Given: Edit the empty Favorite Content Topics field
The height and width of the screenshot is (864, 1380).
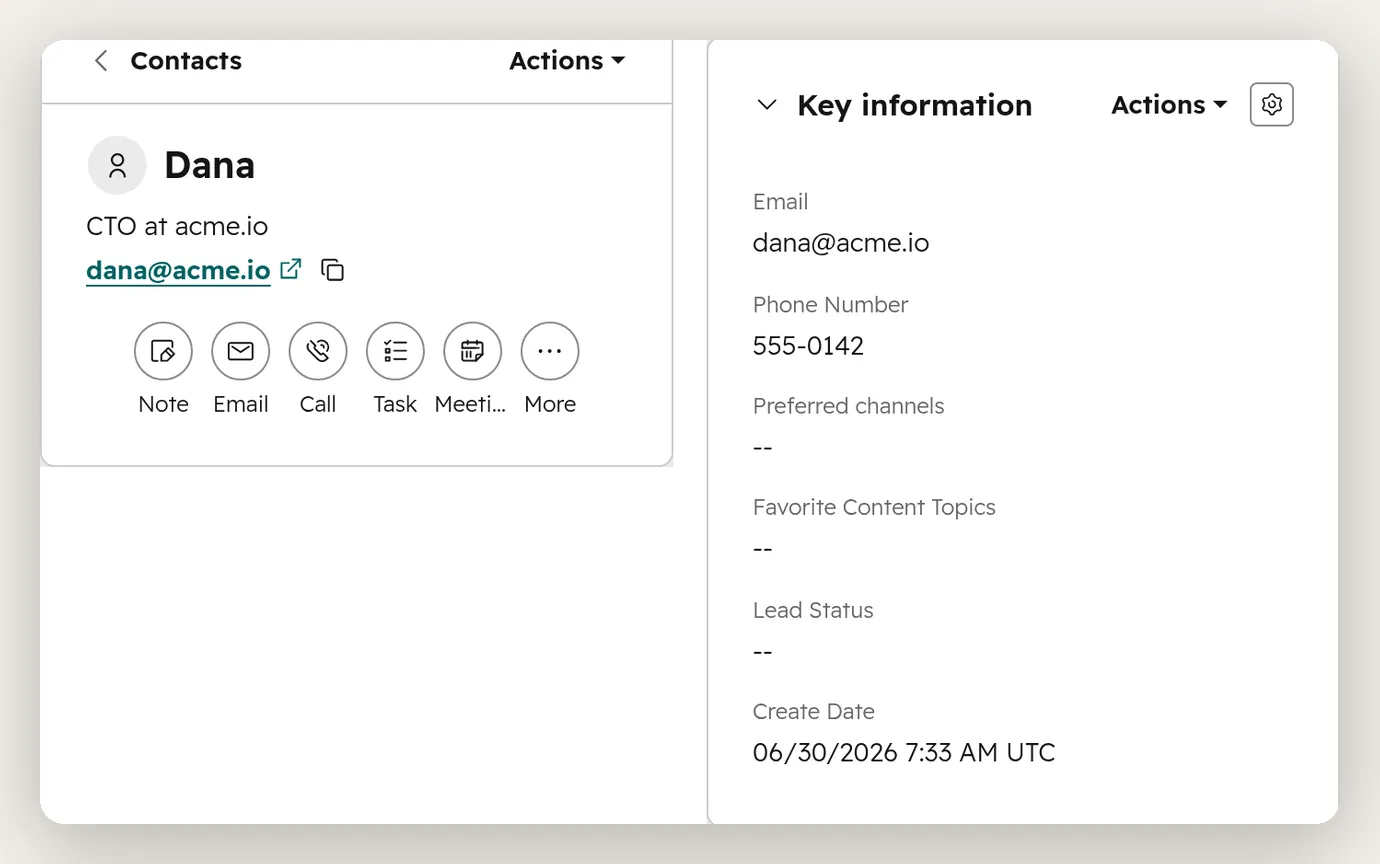Looking at the screenshot, I should coord(763,550).
